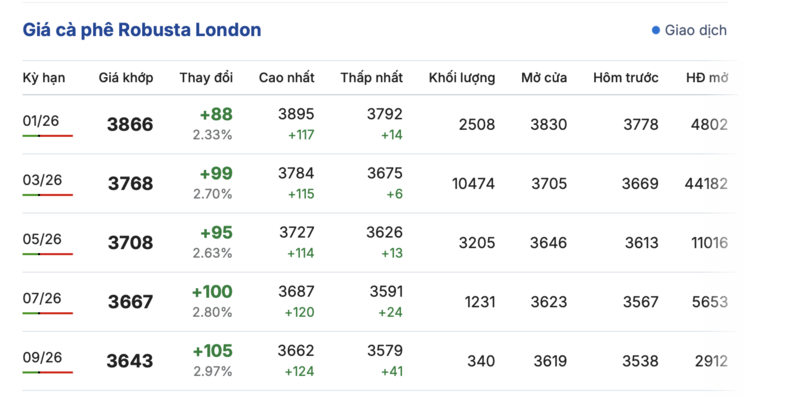
Task: Sort by the Kỳ hạn column header
Action: point(43,78)
